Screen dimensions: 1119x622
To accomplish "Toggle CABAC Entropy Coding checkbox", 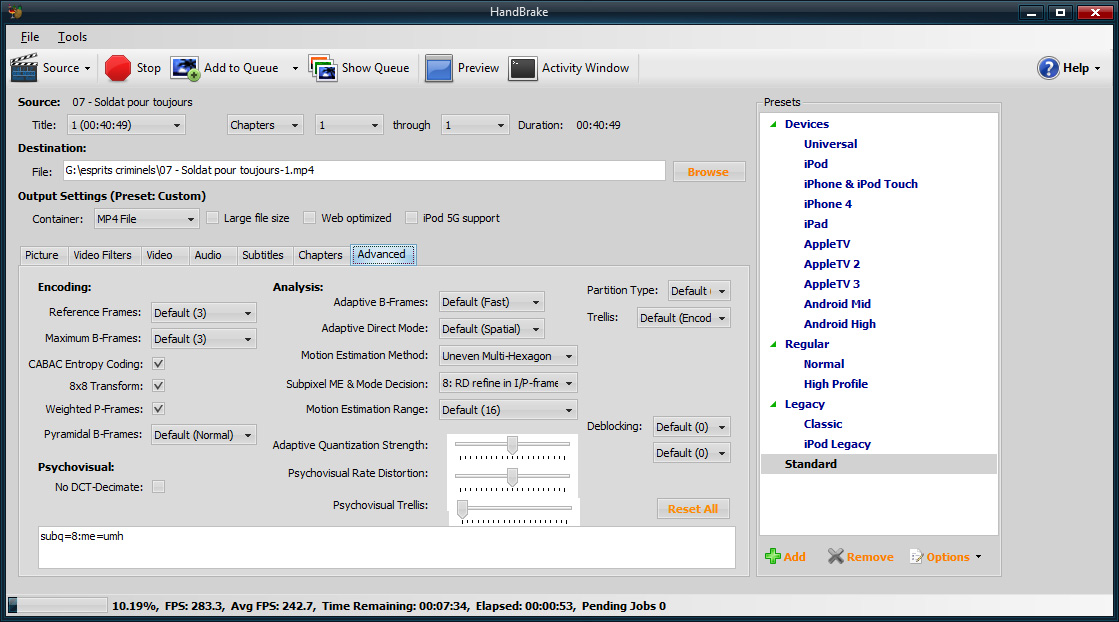I will click(x=158, y=364).
